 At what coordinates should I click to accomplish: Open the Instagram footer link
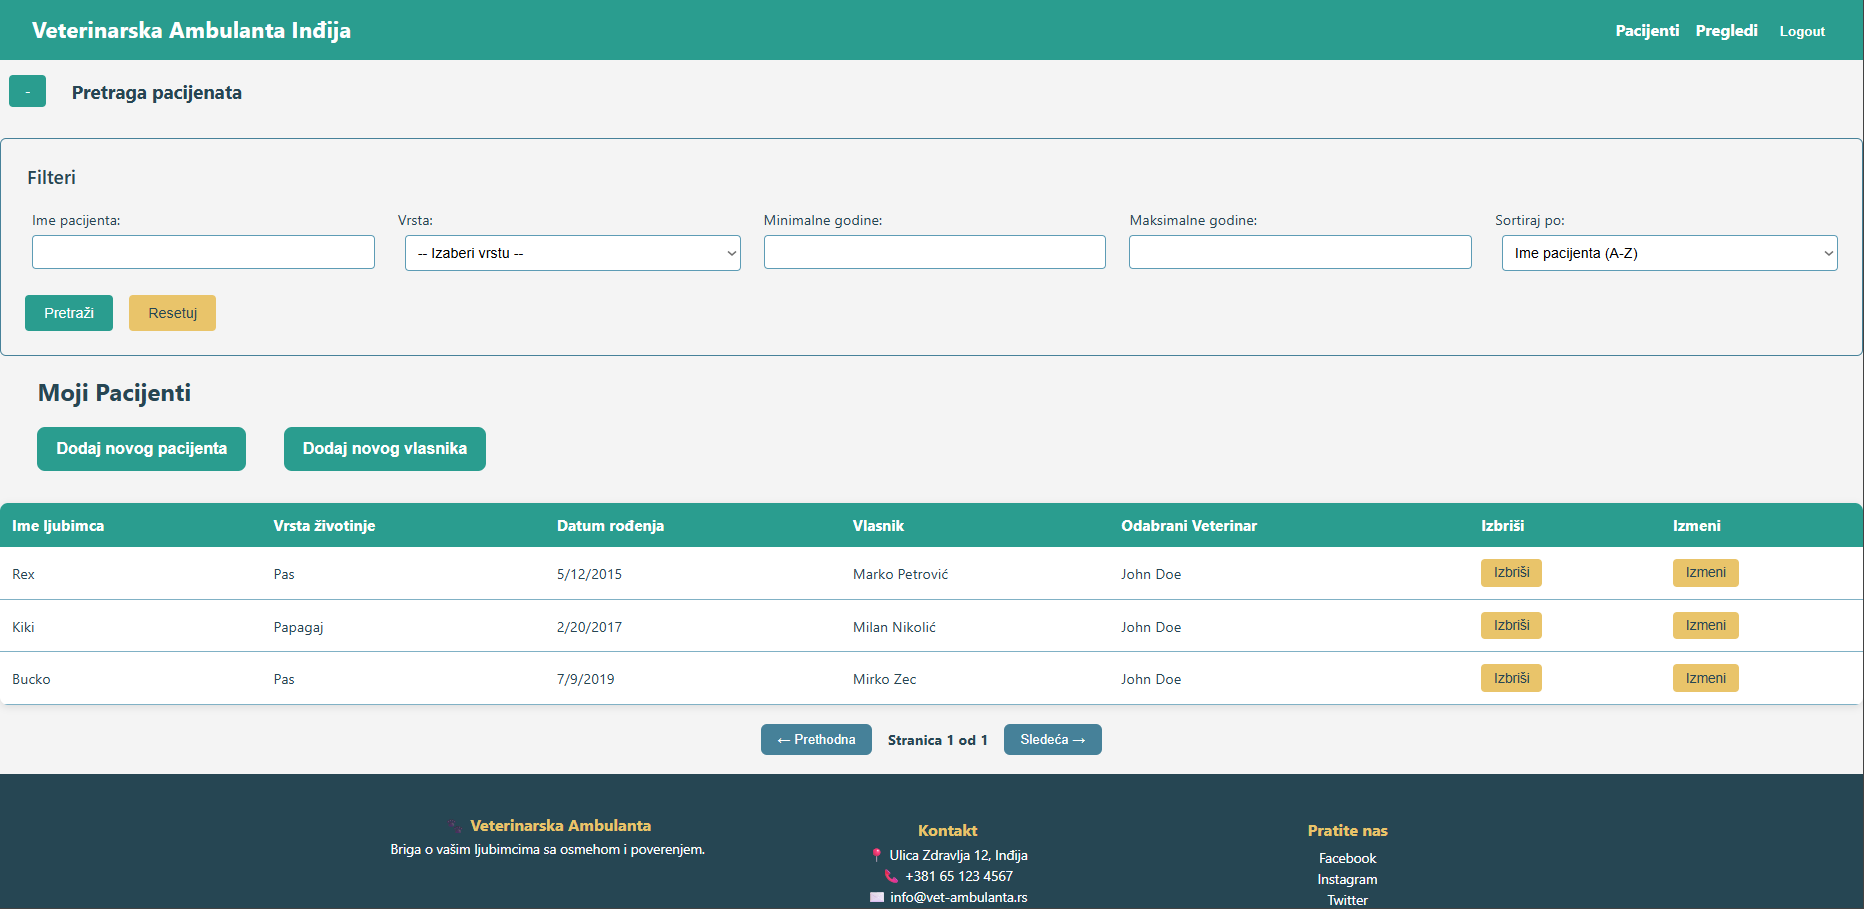(x=1347, y=880)
